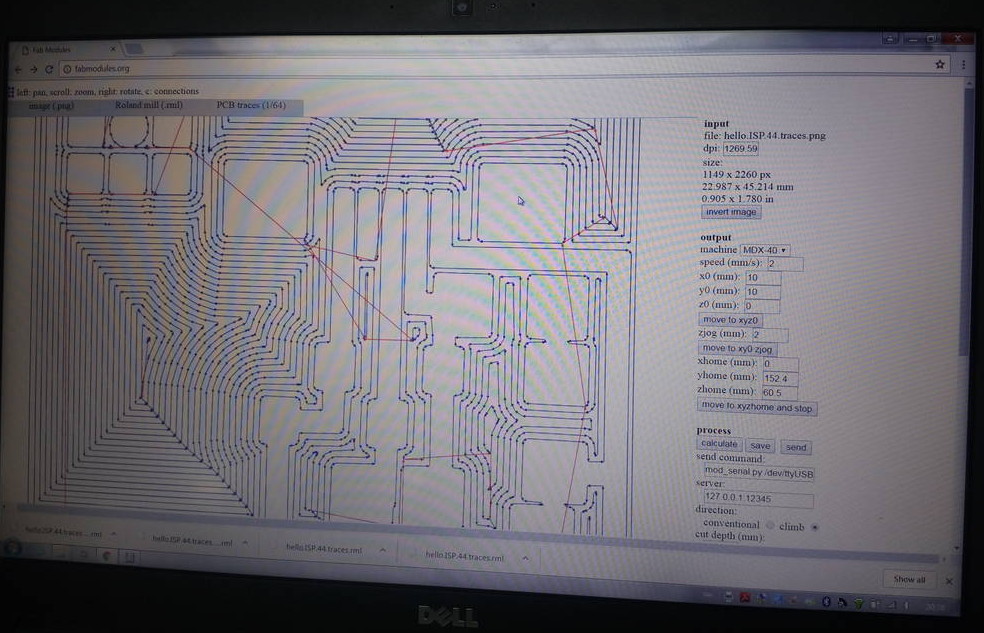The image size is (984, 633).
Task: Select the conventional direction radio button
Action: (x=770, y=525)
